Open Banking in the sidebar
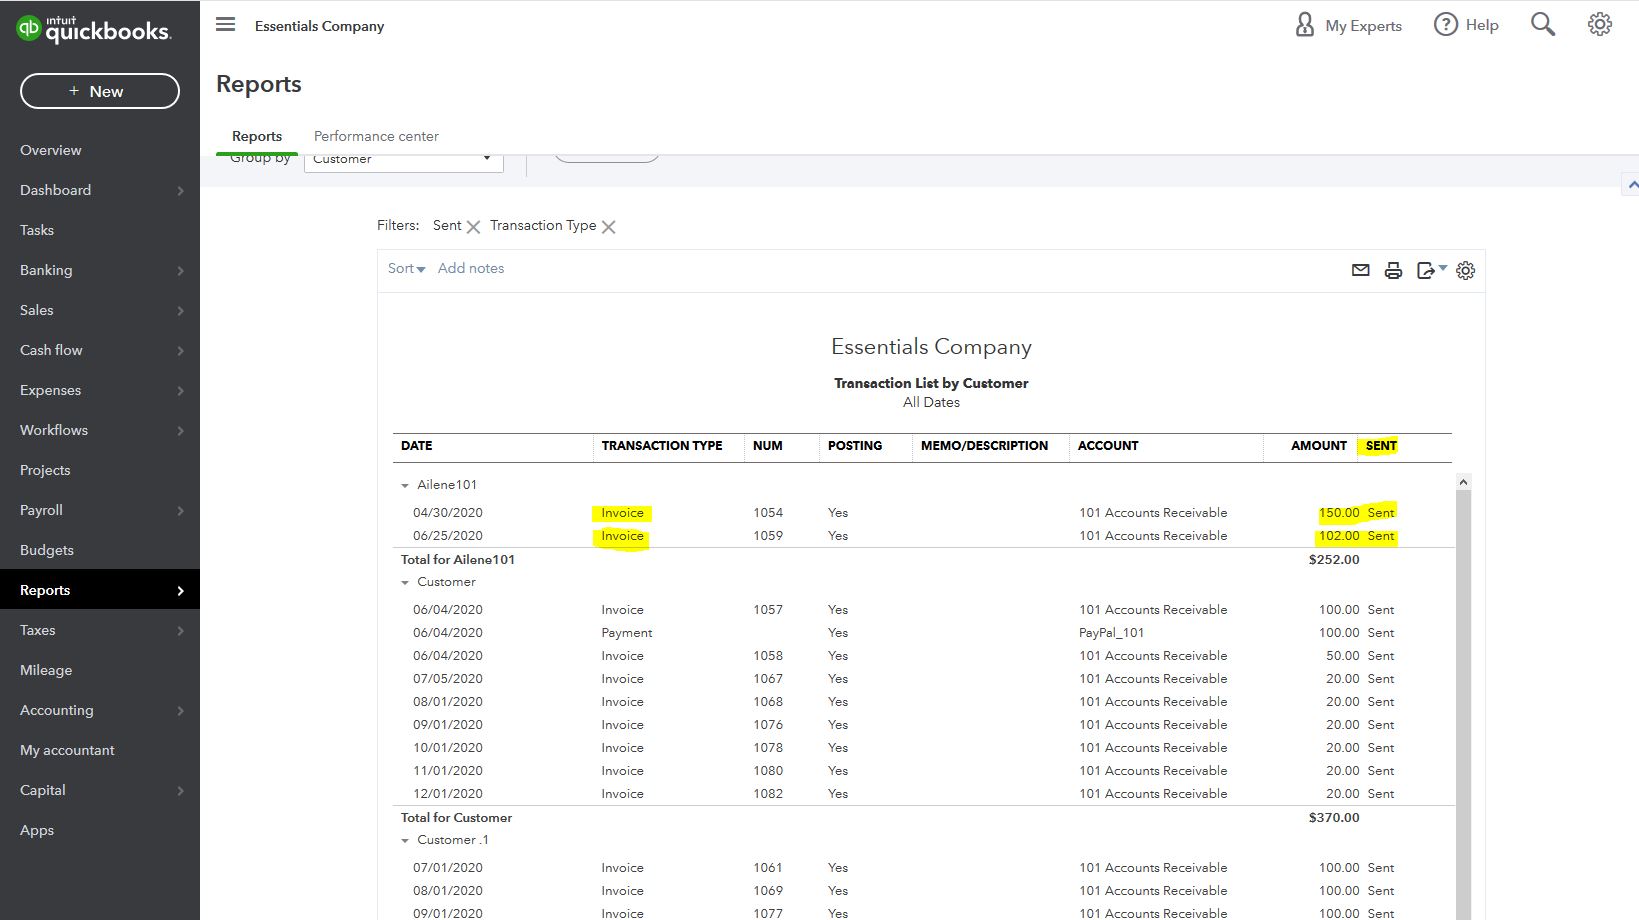Viewport: 1639px width, 920px height. tap(46, 270)
